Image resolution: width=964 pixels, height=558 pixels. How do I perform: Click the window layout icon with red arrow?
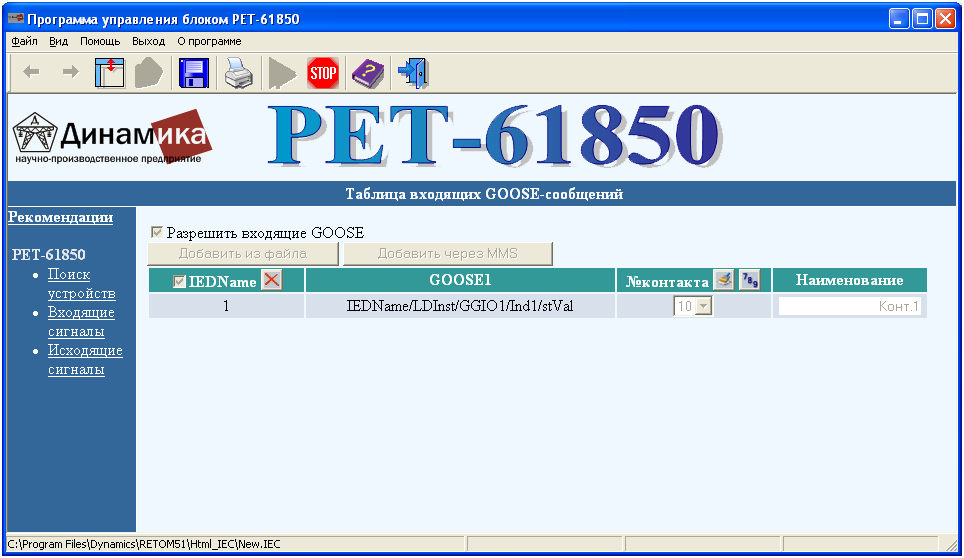(x=110, y=73)
